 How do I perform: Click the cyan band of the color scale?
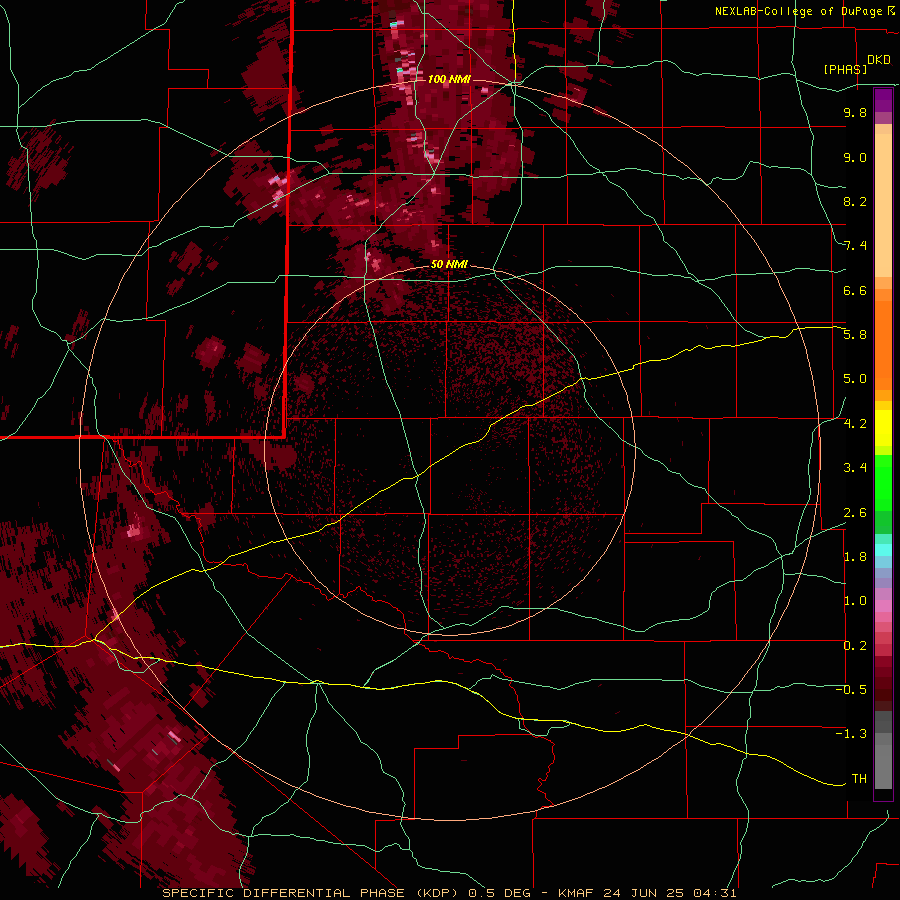click(883, 550)
